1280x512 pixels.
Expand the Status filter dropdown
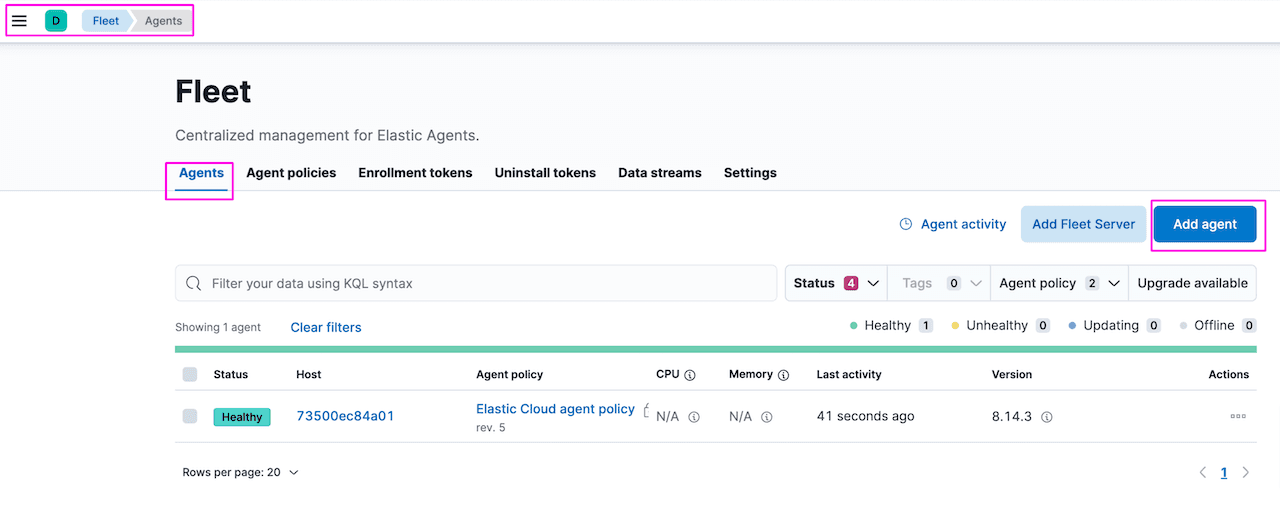point(836,283)
